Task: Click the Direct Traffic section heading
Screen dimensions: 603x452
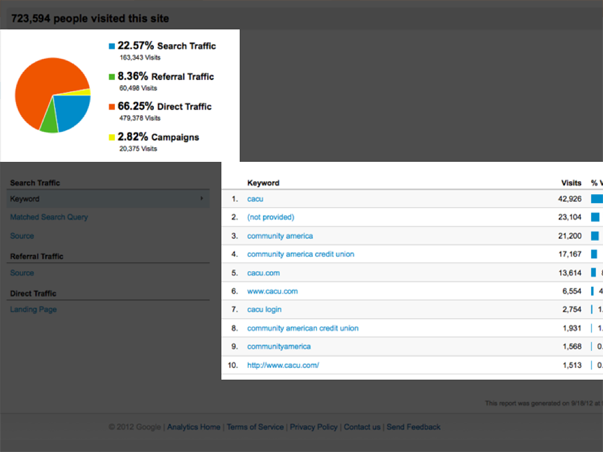Action: pyautogui.click(x=33, y=294)
